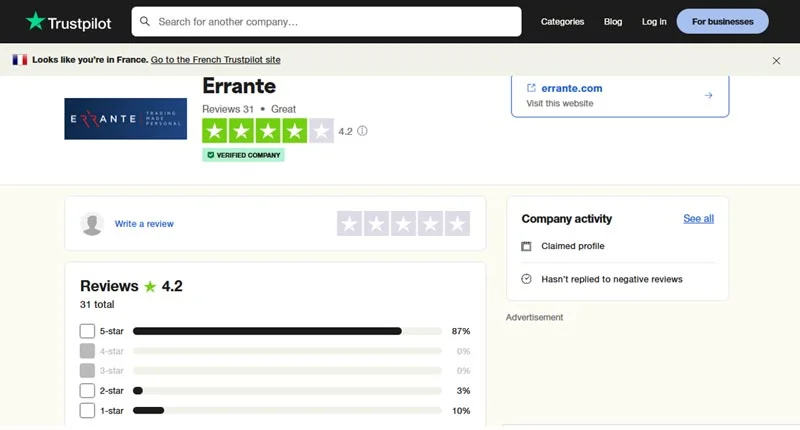Dismiss the France location banner

pos(776,61)
